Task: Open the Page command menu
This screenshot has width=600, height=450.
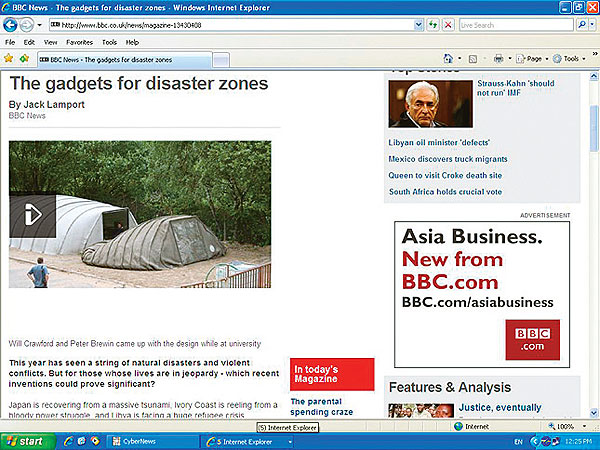Action: 532,59
